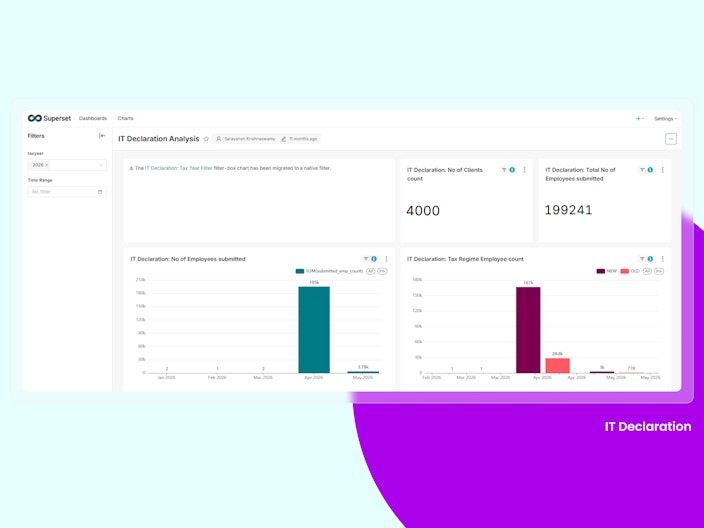Click the Time Range calendar icon

pos(100,192)
